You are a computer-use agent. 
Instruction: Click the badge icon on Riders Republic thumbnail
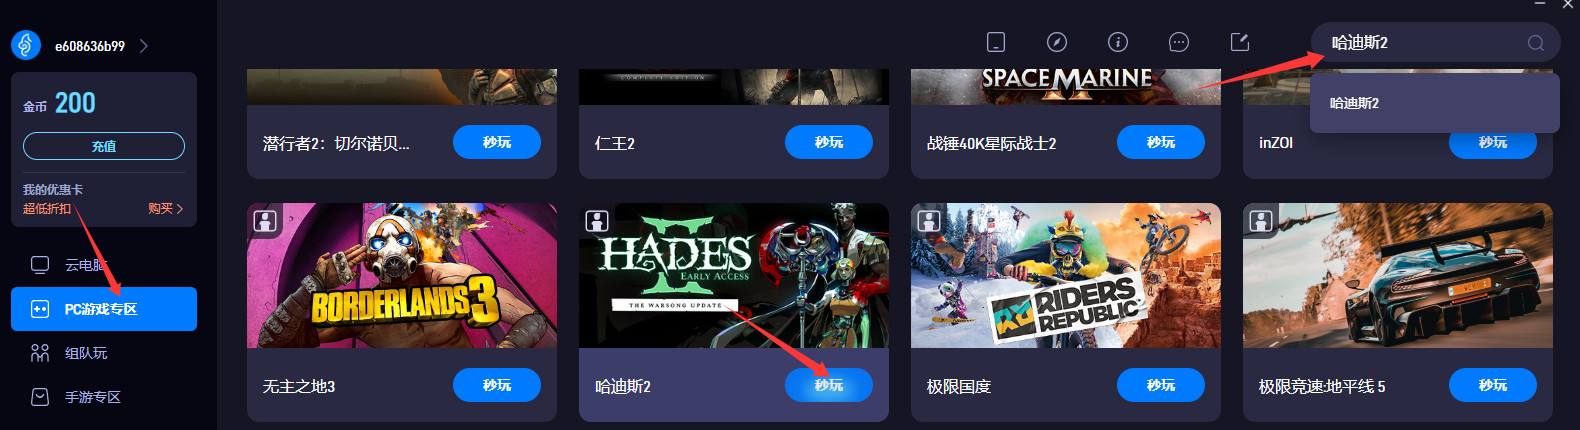[x=929, y=221]
